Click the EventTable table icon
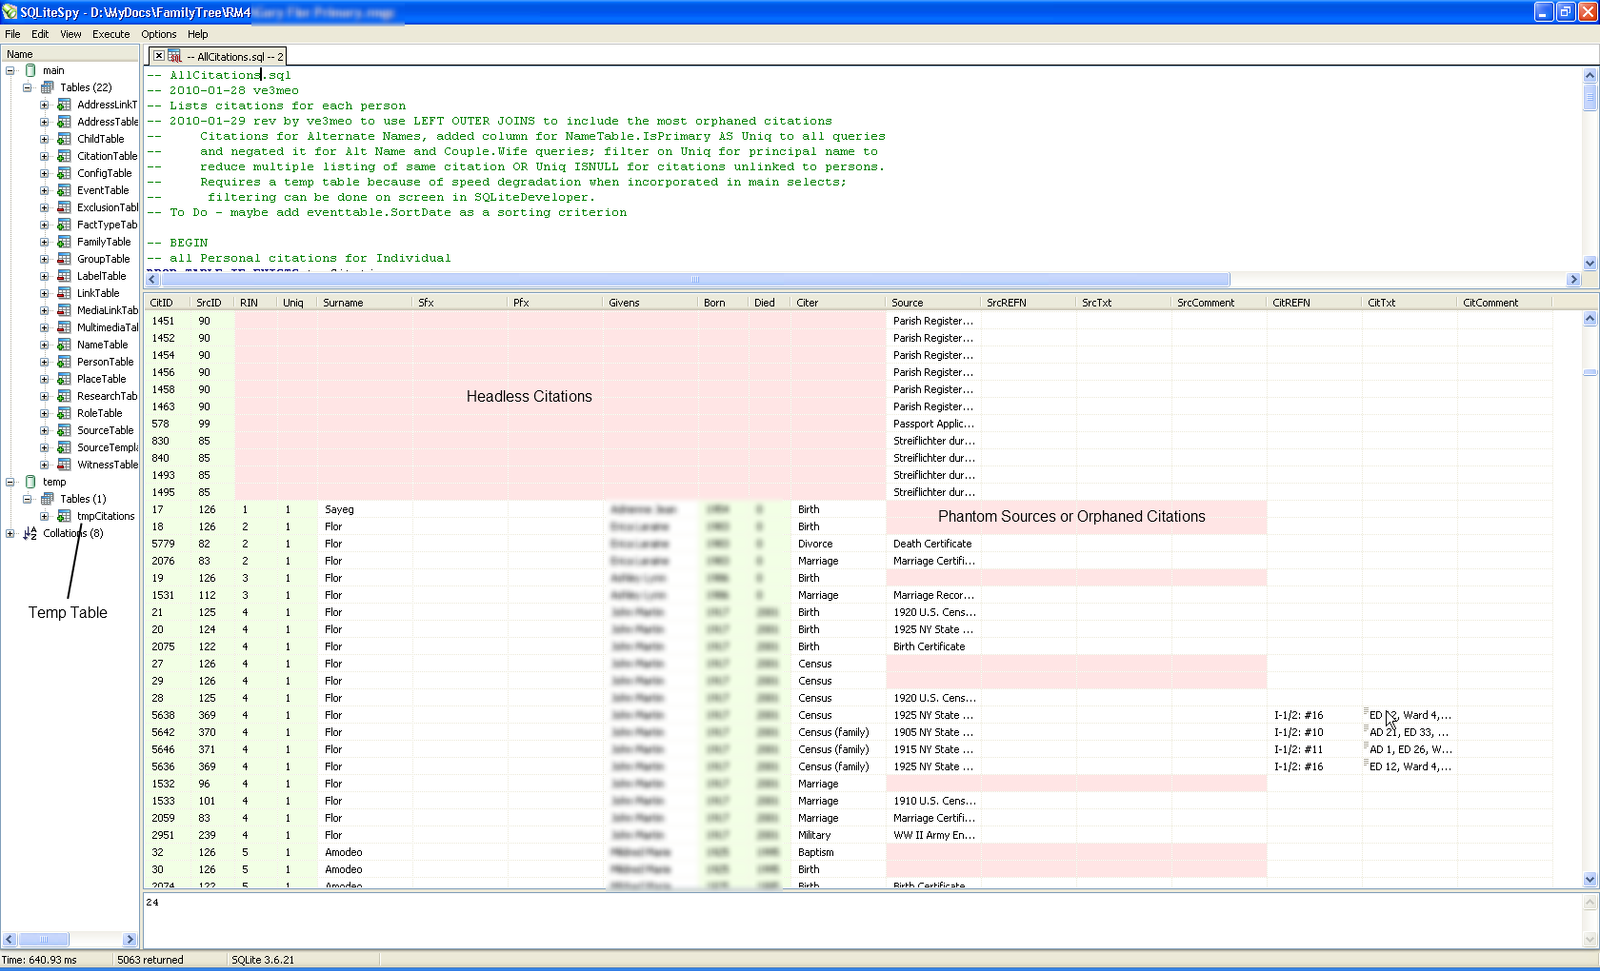 64,190
